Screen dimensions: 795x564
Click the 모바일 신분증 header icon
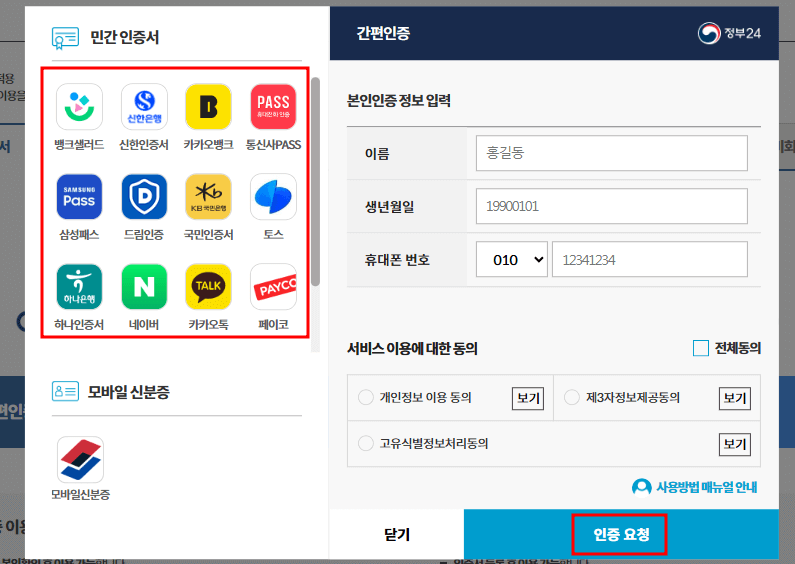tap(65, 391)
